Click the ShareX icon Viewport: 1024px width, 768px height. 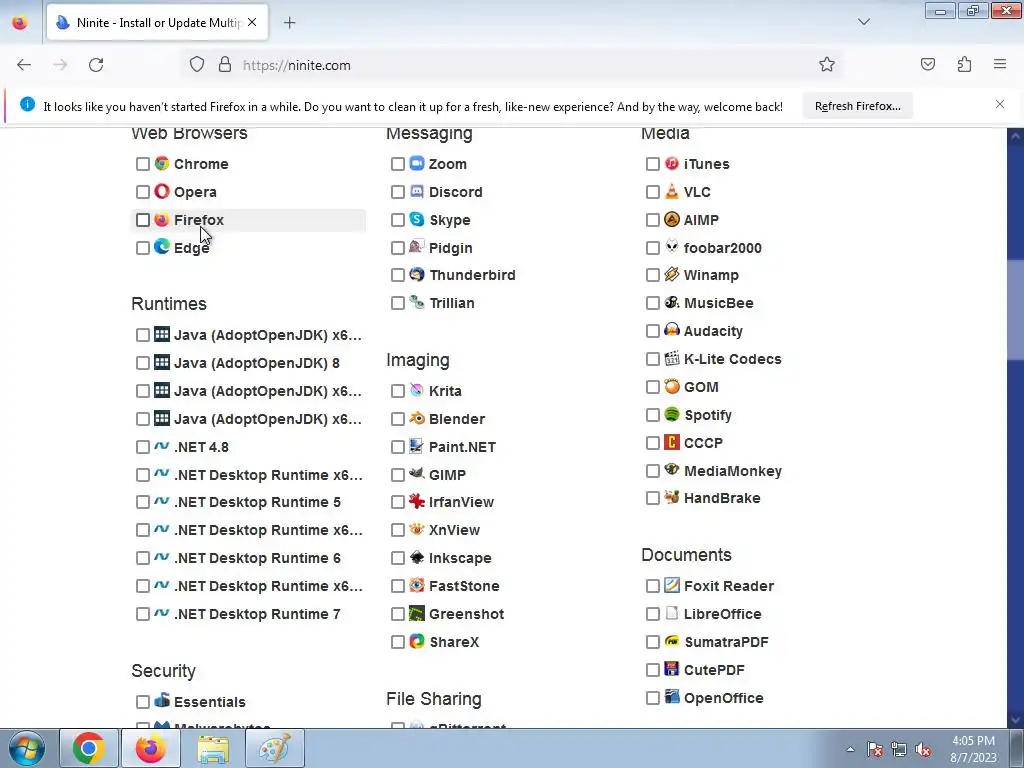tap(417, 641)
